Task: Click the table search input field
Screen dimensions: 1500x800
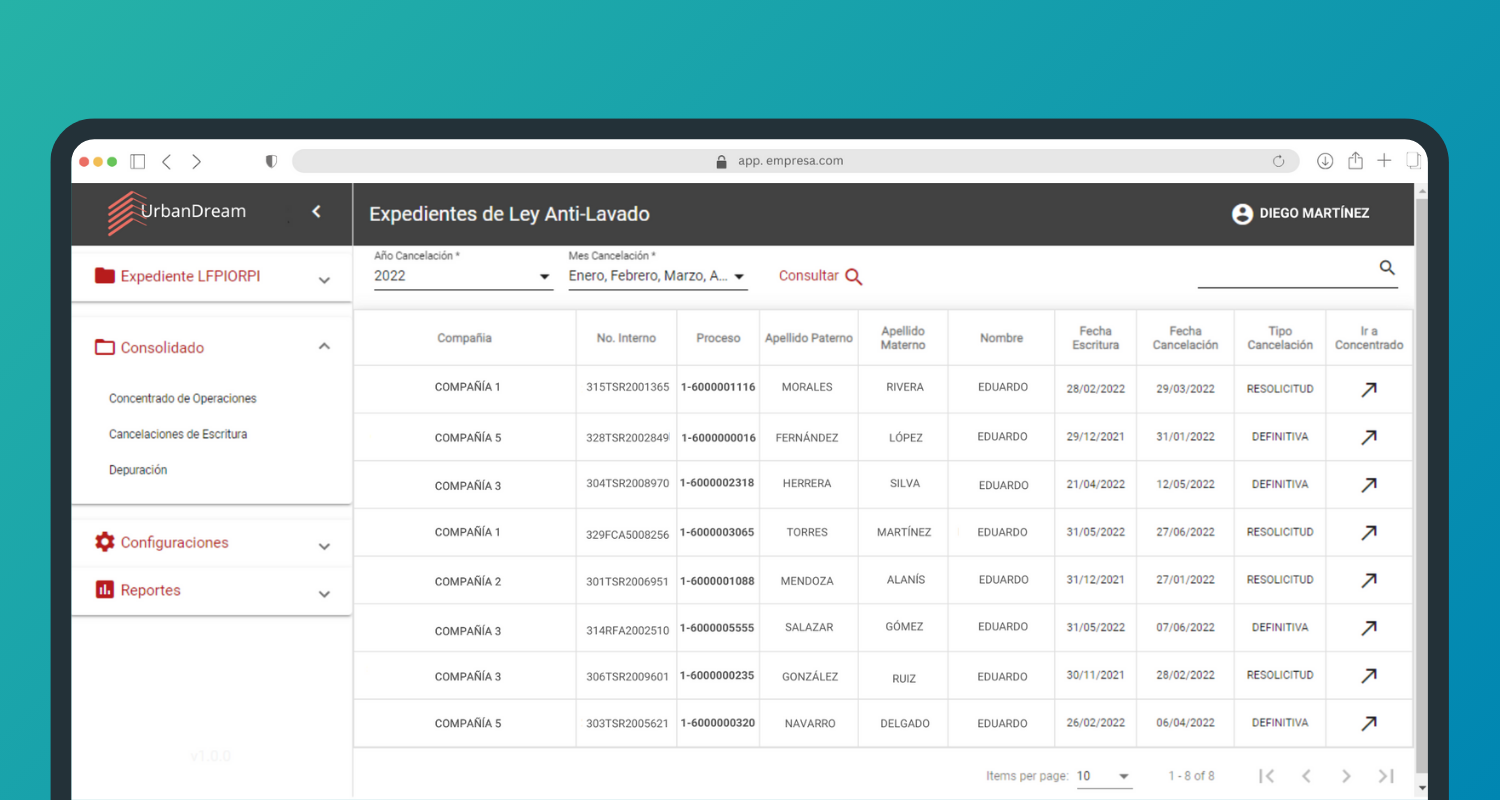Action: pyautogui.click(x=1285, y=270)
